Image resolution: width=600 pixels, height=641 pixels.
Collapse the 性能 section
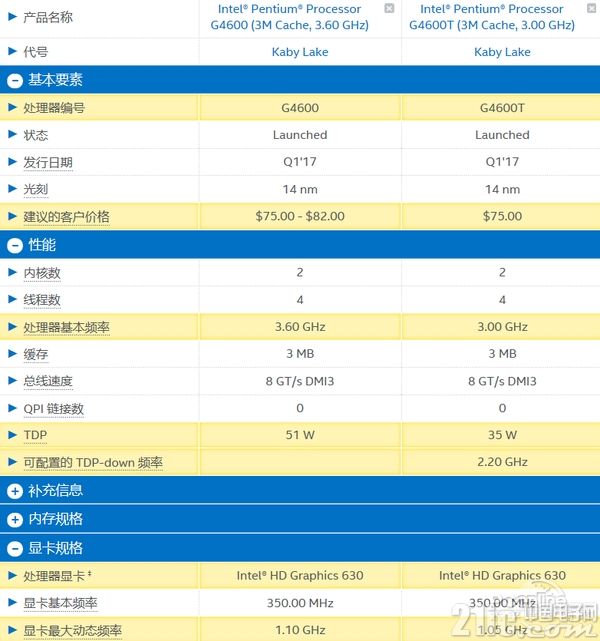(x=15, y=246)
